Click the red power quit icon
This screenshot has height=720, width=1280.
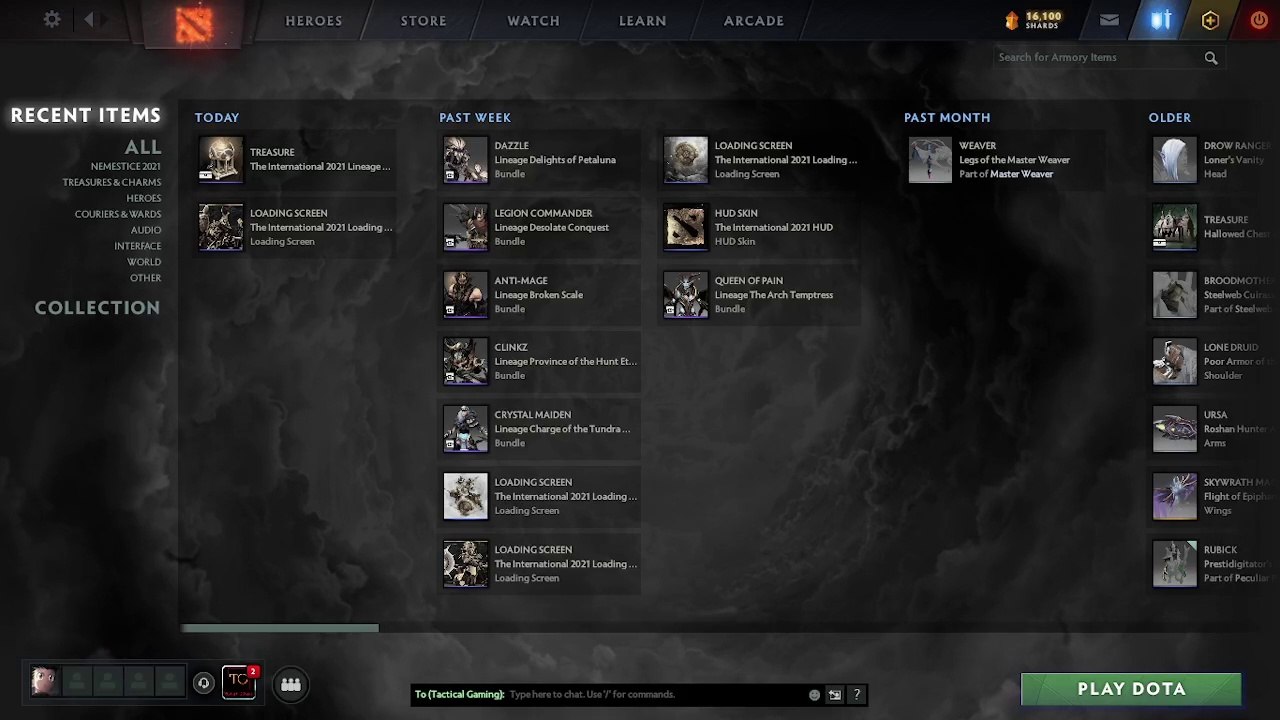tap(1259, 20)
